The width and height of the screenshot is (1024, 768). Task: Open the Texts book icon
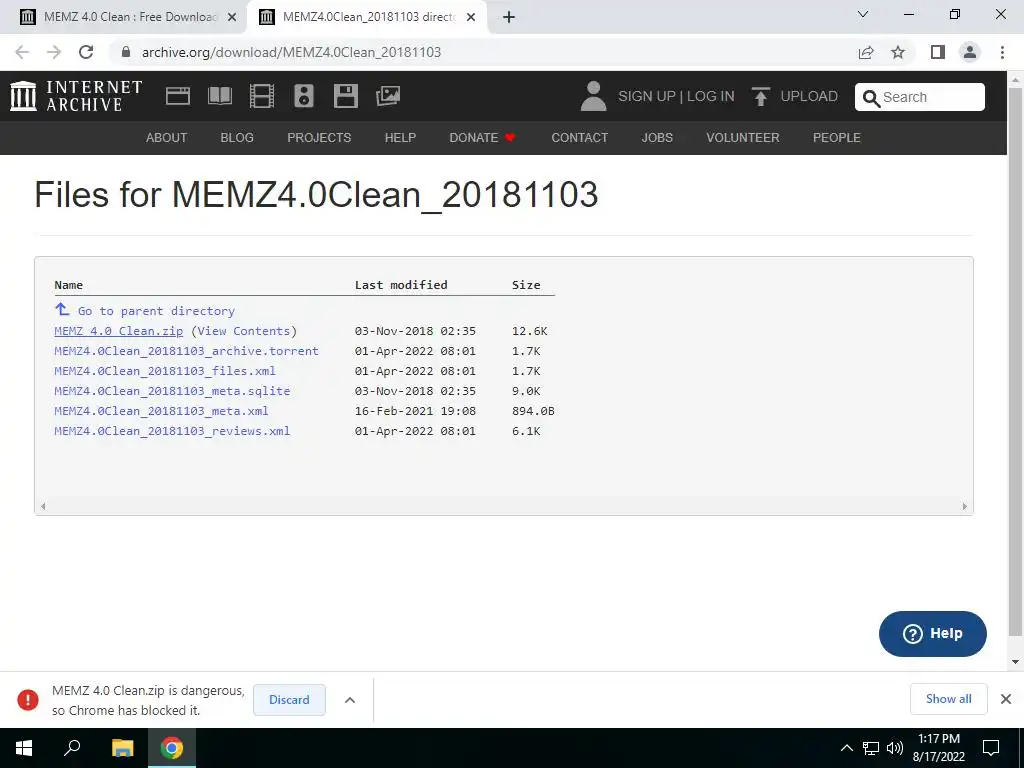point(219,96)
